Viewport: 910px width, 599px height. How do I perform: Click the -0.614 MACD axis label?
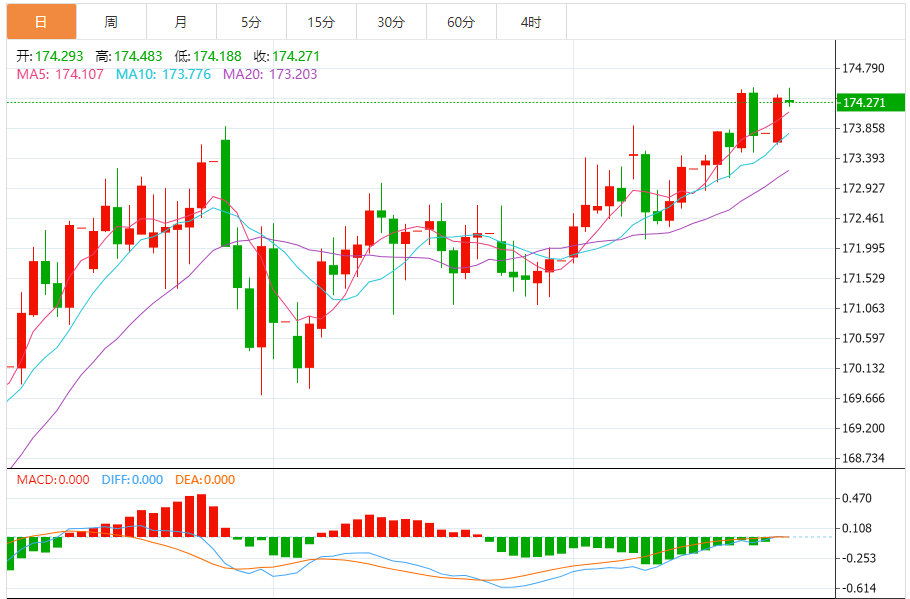(x=857, y=588)
